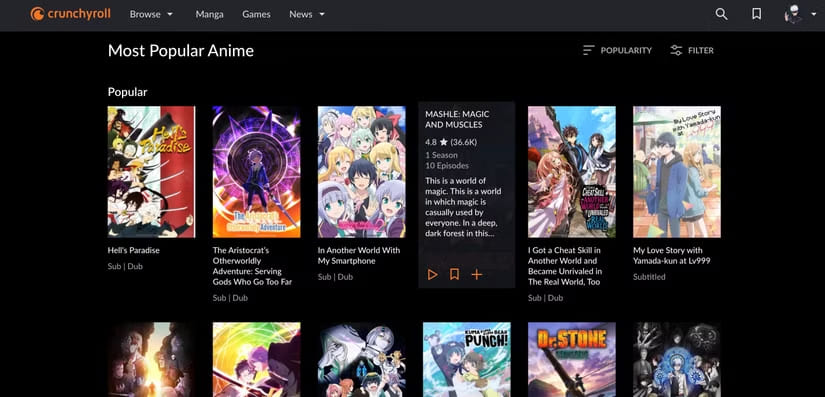Go to the Manga section
Screen dimensions: 825x397
209,15
